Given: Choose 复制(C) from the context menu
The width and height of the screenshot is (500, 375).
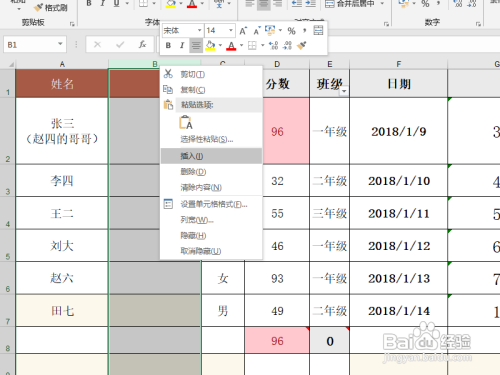Looking at the screenshot, I should click(x=211, y=90).
